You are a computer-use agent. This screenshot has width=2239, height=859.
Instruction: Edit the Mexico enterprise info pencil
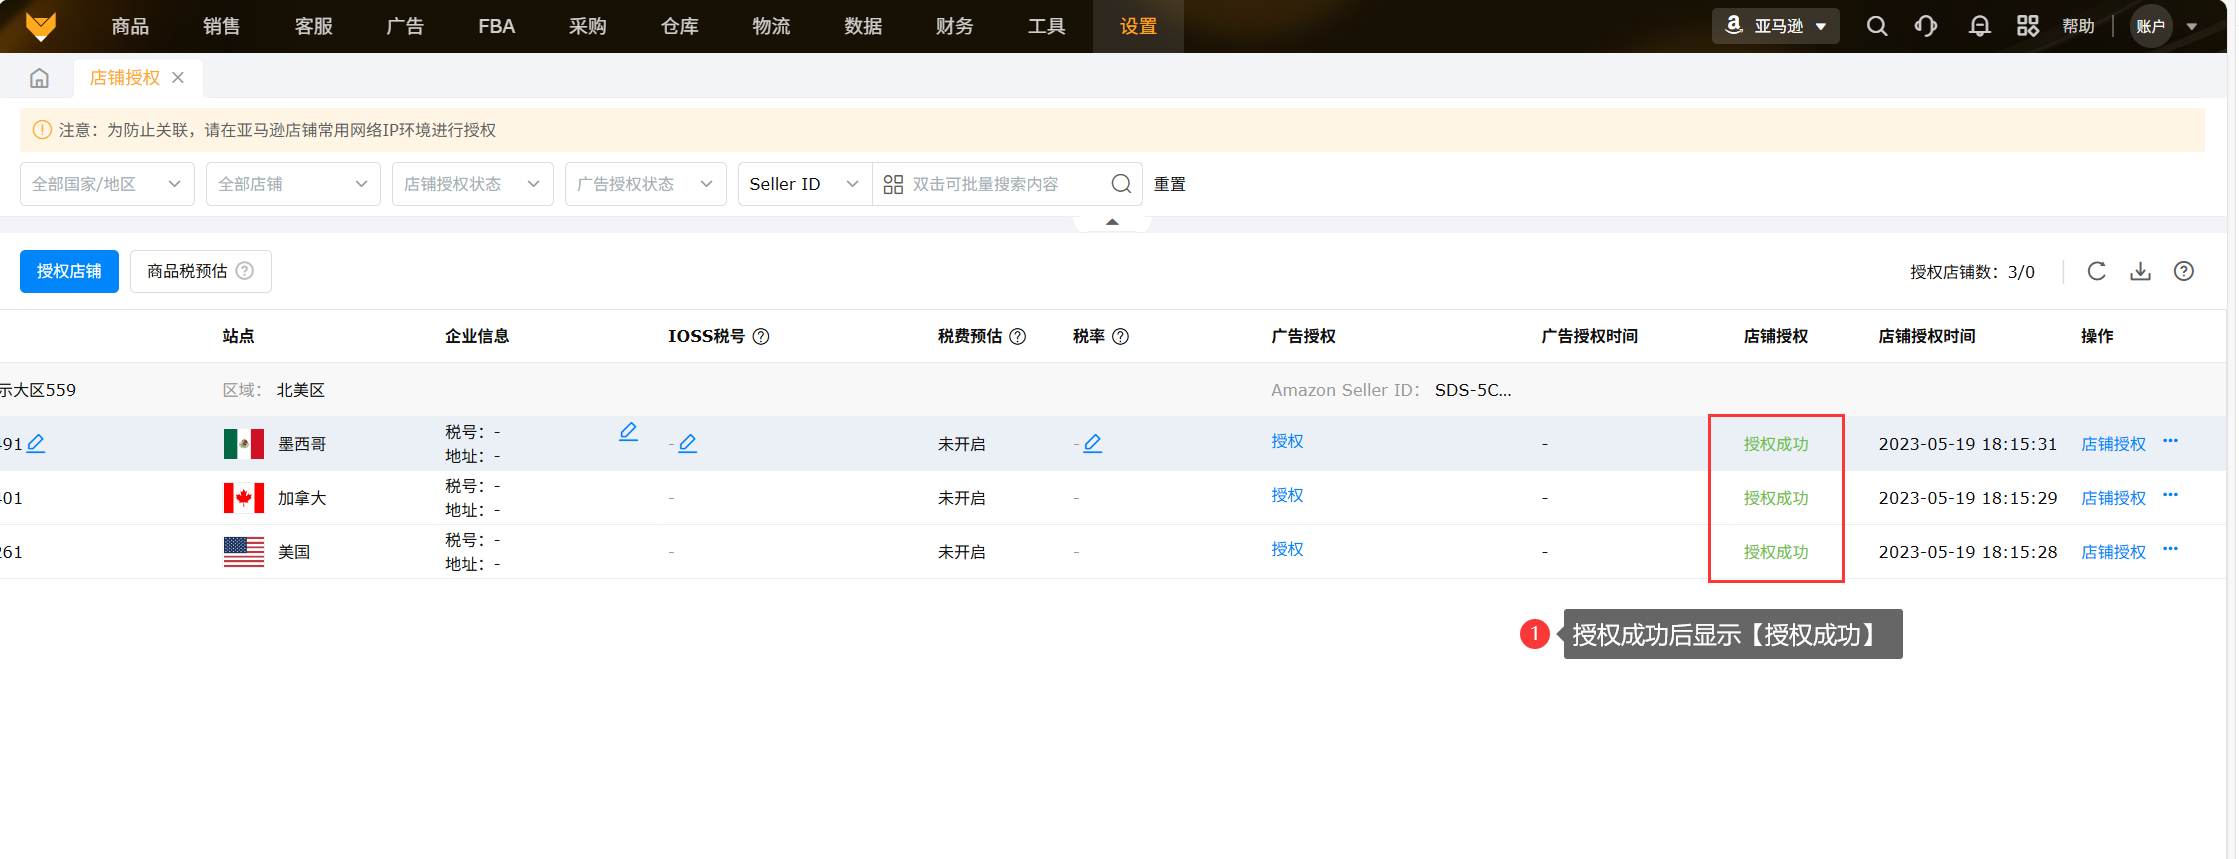[x=628, y=431]
